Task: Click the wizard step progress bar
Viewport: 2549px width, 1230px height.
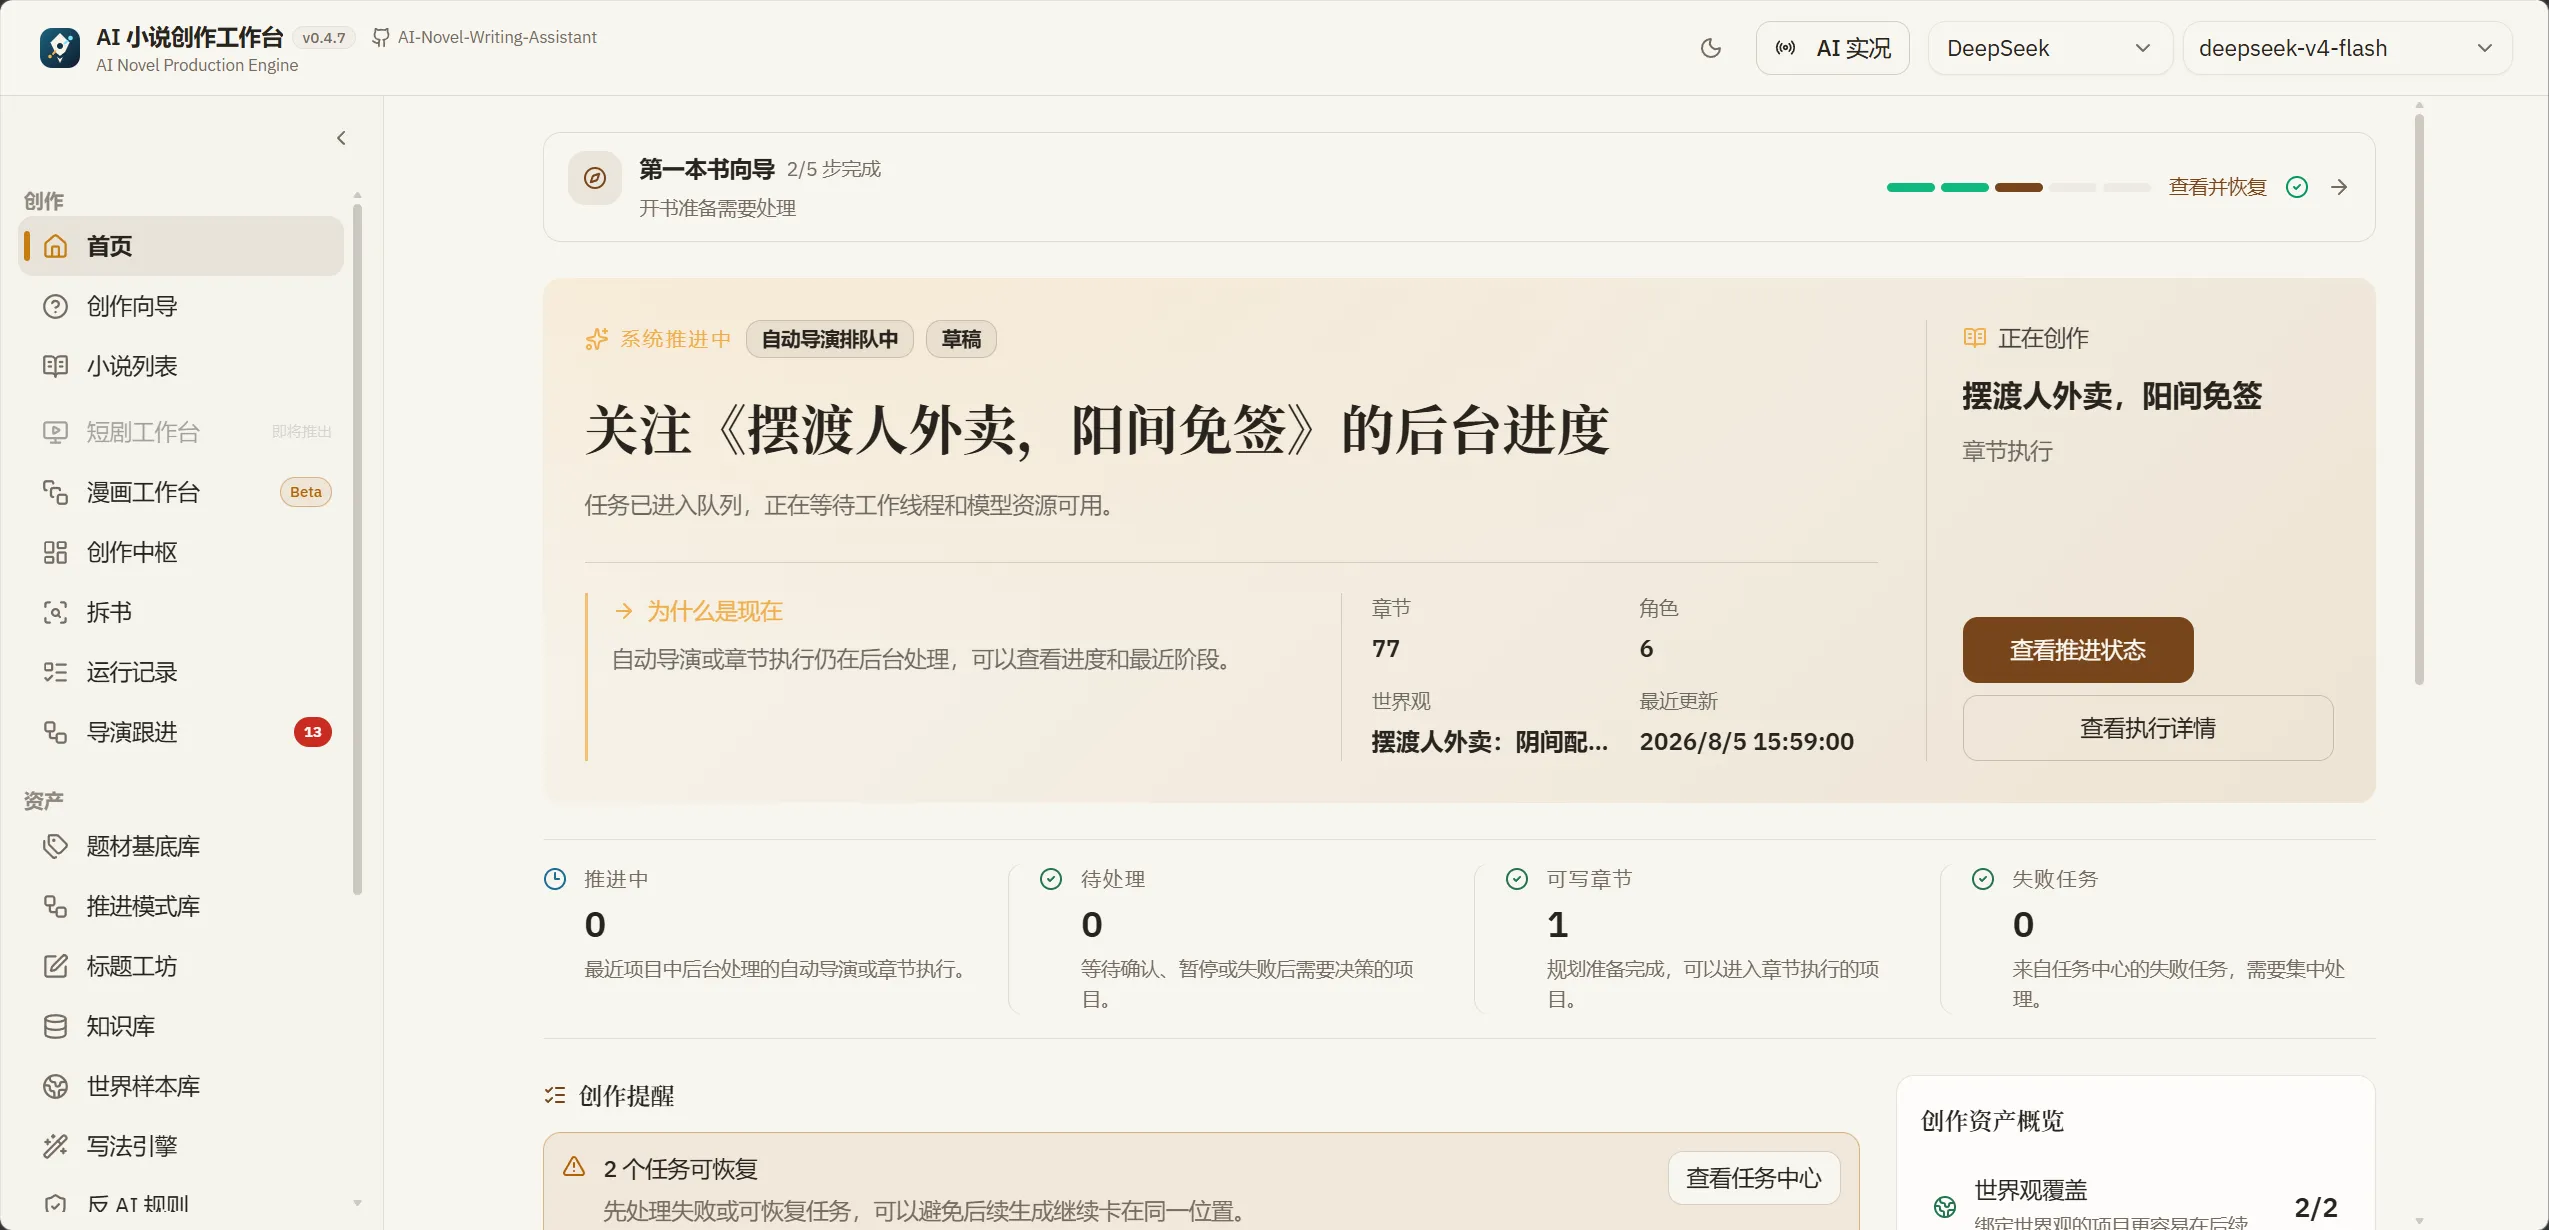Action: pos(2018,187)
